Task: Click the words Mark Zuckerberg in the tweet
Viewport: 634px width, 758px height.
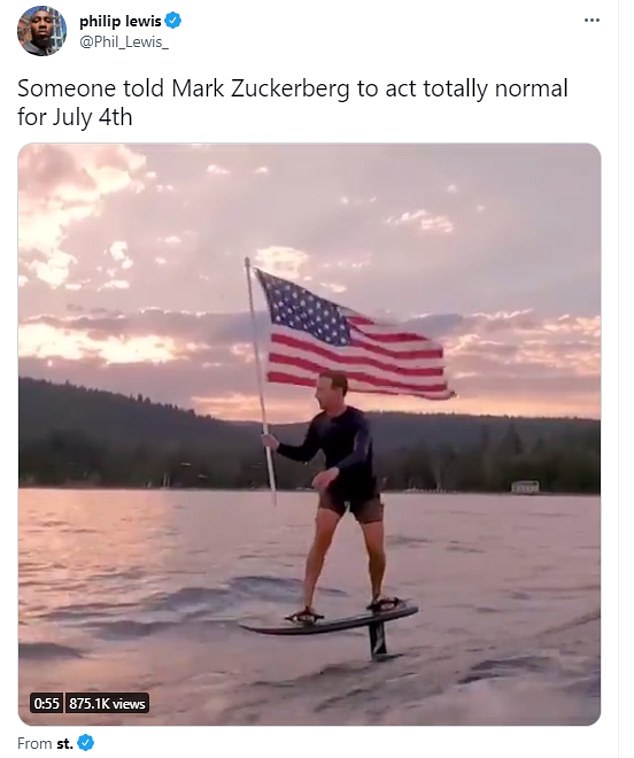Action: 260,89
